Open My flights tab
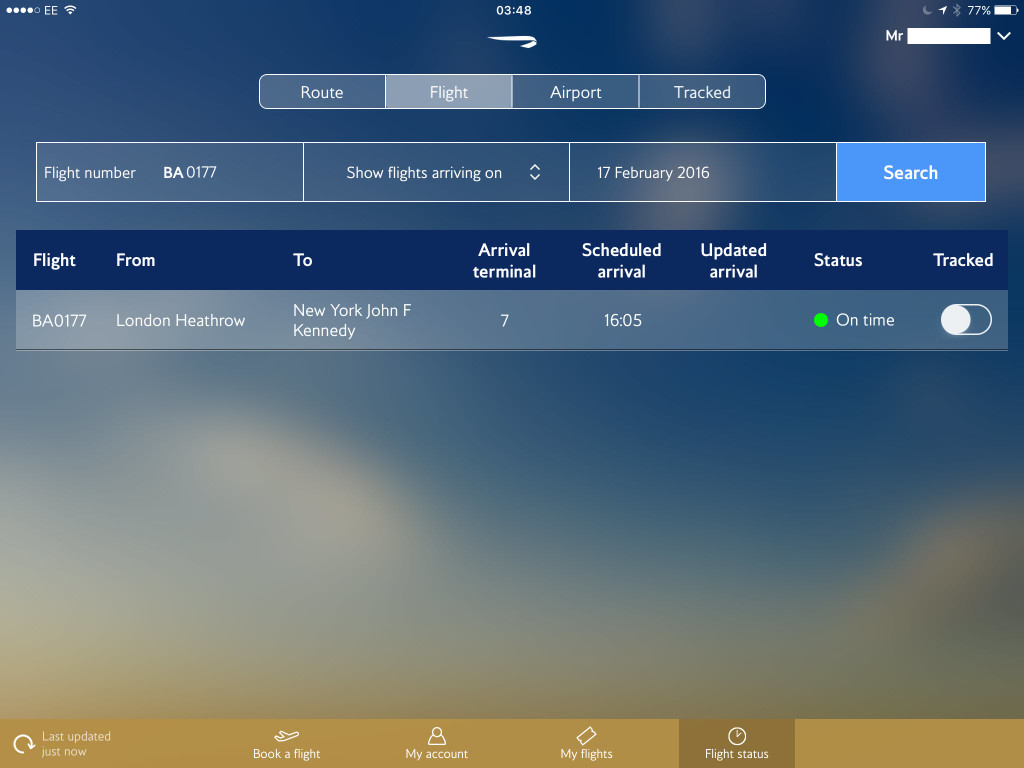This screenshot has width=1024, height=768. pyautogui.click(x=586, y=744)
